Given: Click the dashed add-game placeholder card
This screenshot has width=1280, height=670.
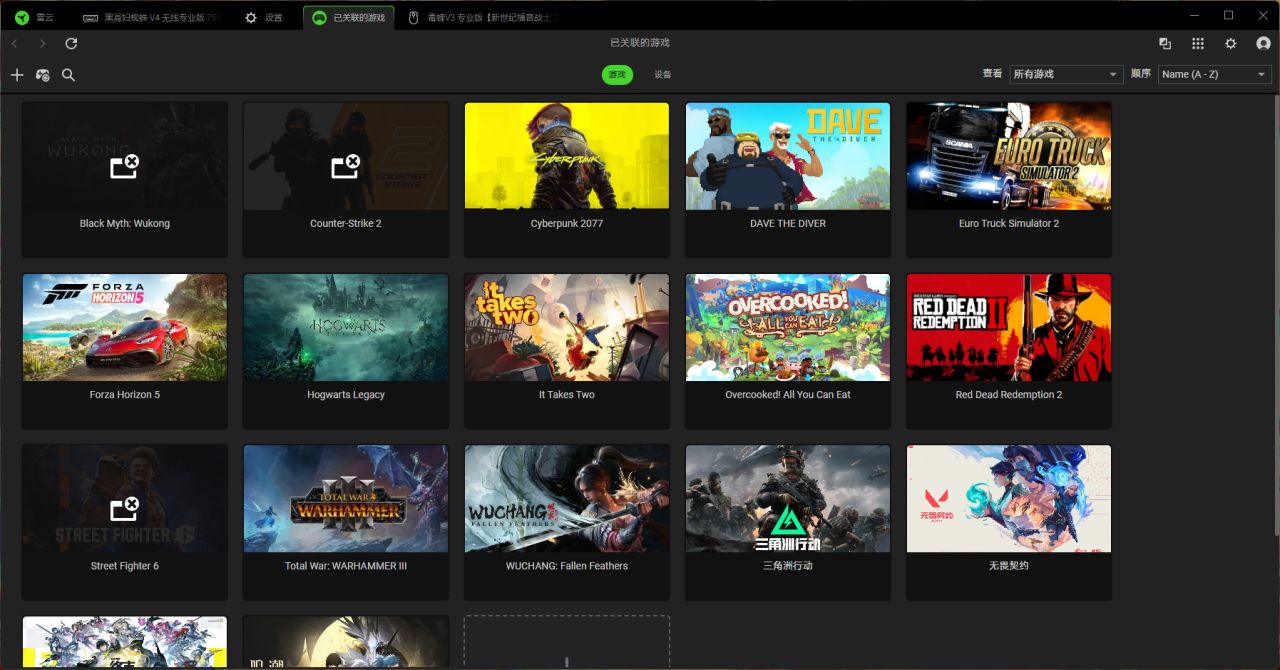Looking at the screenshot, I should [567, 642].
